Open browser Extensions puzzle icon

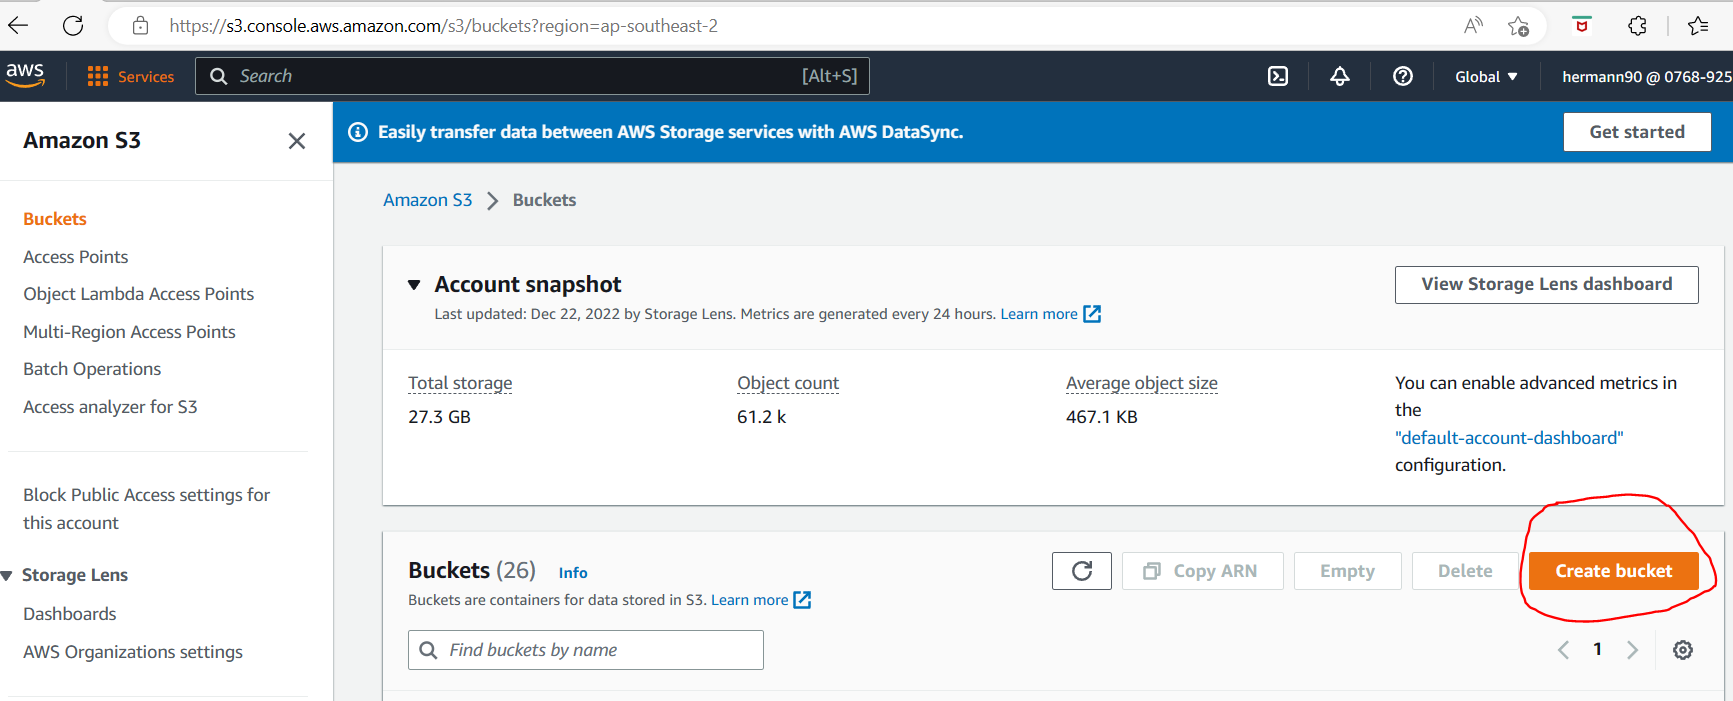point(1637,26)
